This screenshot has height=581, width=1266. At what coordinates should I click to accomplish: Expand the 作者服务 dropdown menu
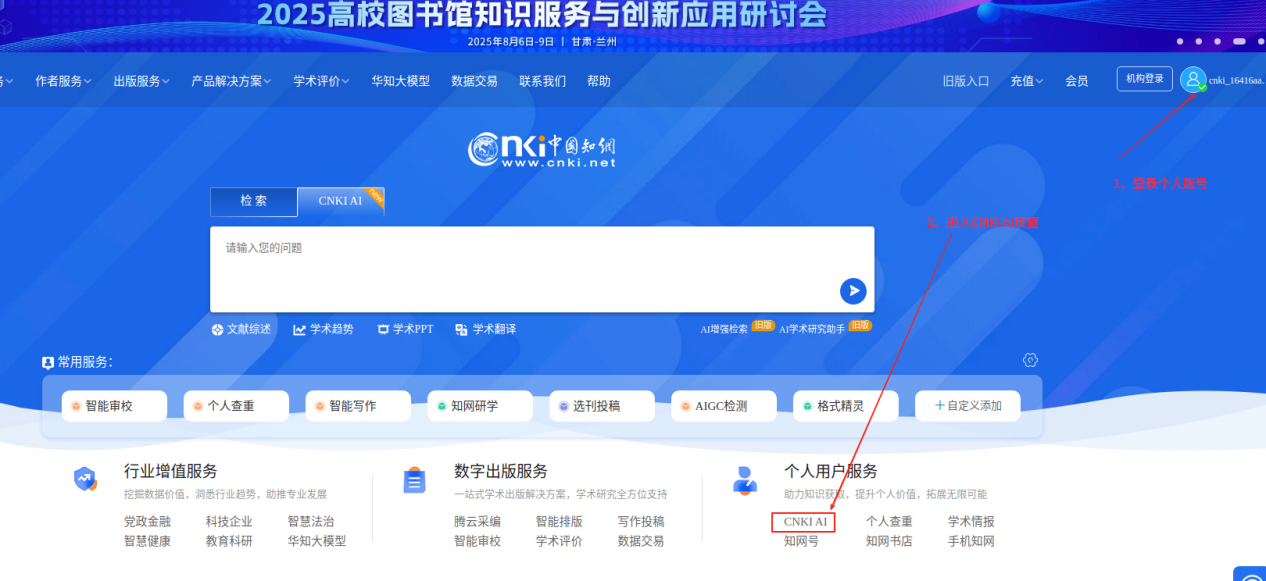[x=63, y=81]
